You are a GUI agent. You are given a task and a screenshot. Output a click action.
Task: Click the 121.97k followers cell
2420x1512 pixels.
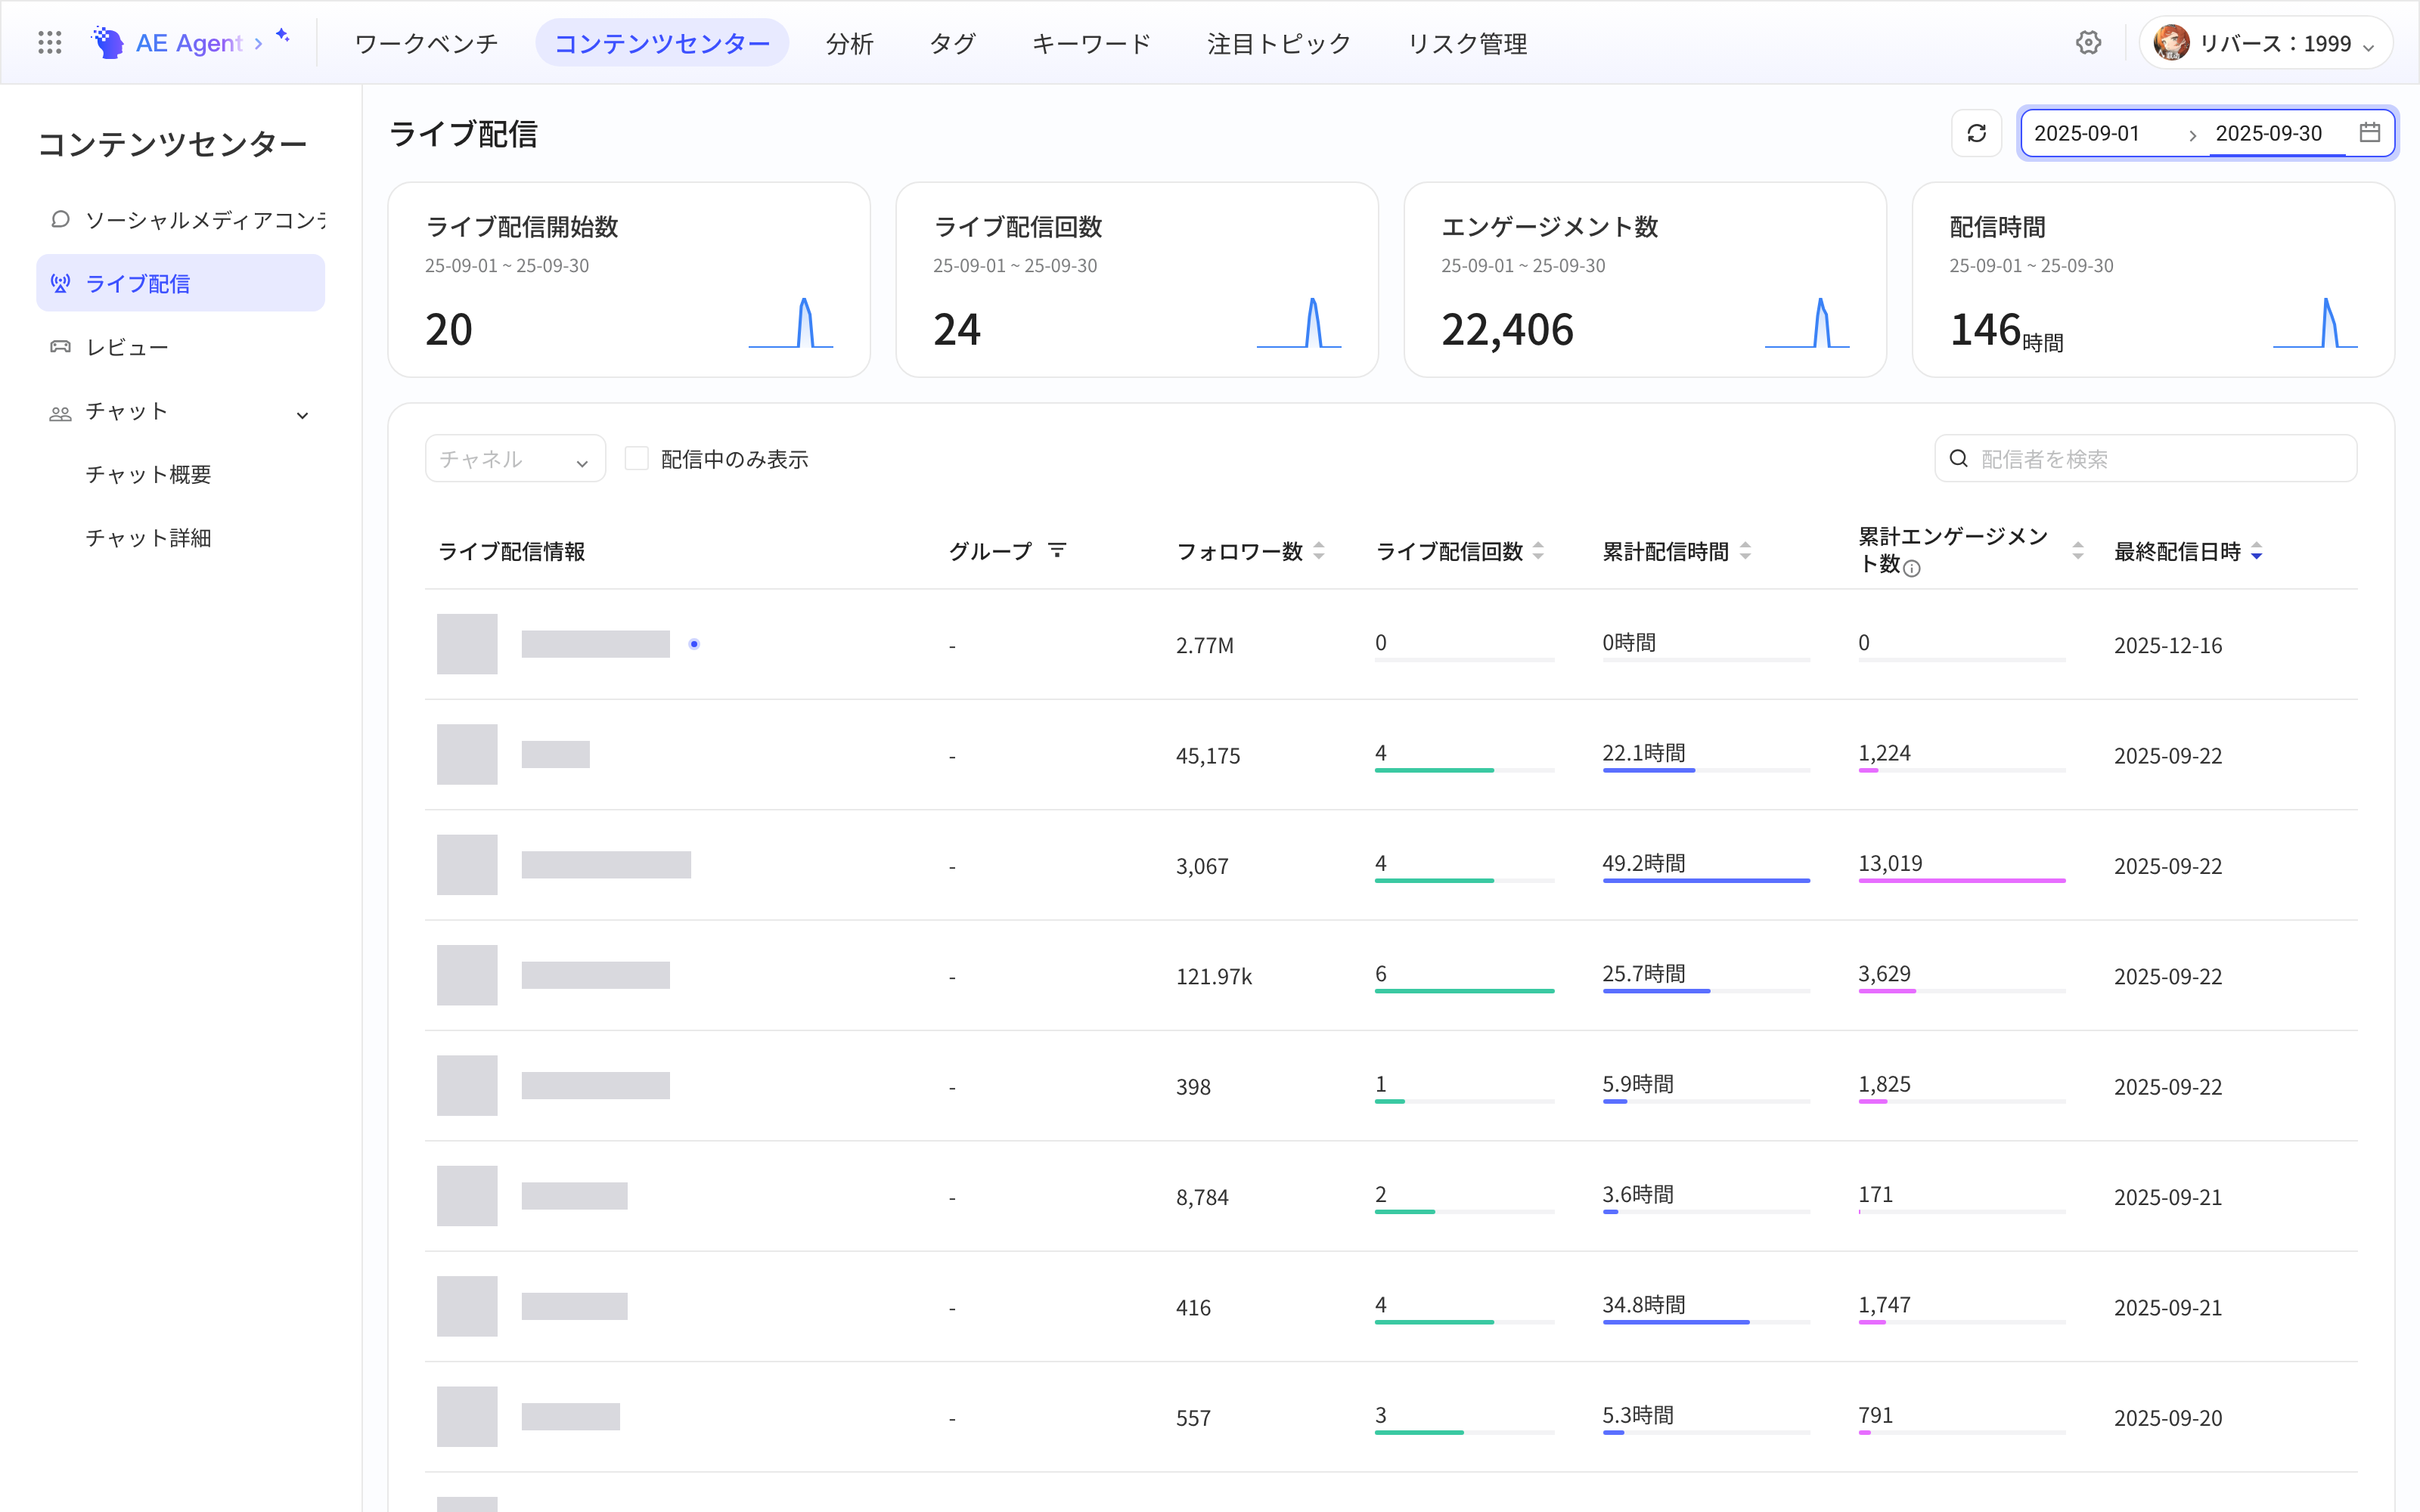click(1213, 976)
